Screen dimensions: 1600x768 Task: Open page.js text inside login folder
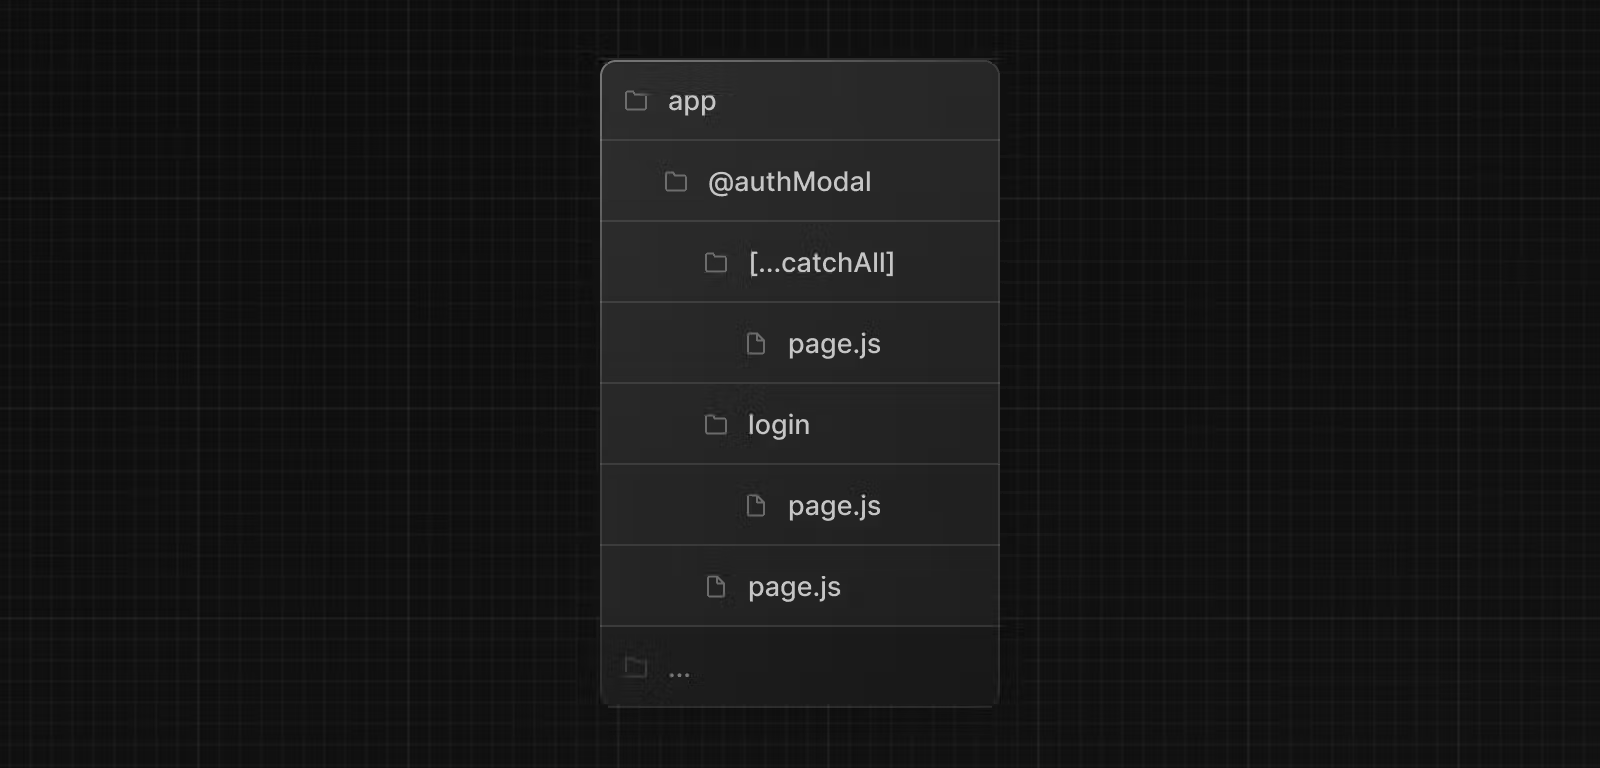(x=834, y=507)
